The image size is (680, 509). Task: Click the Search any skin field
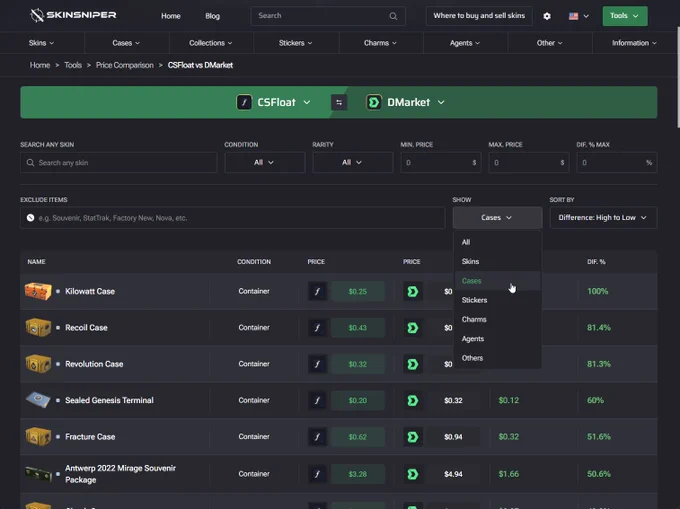(x=118, y=163)
